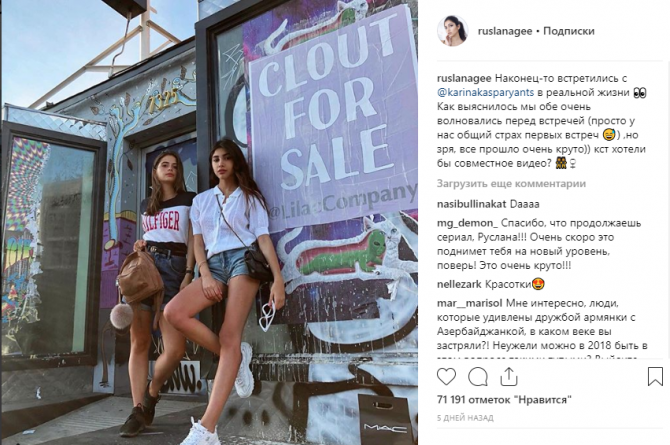This screenshot has width=670, height=445.
Task: Toggle the Подписки following button
Action: tap(568, 31)
